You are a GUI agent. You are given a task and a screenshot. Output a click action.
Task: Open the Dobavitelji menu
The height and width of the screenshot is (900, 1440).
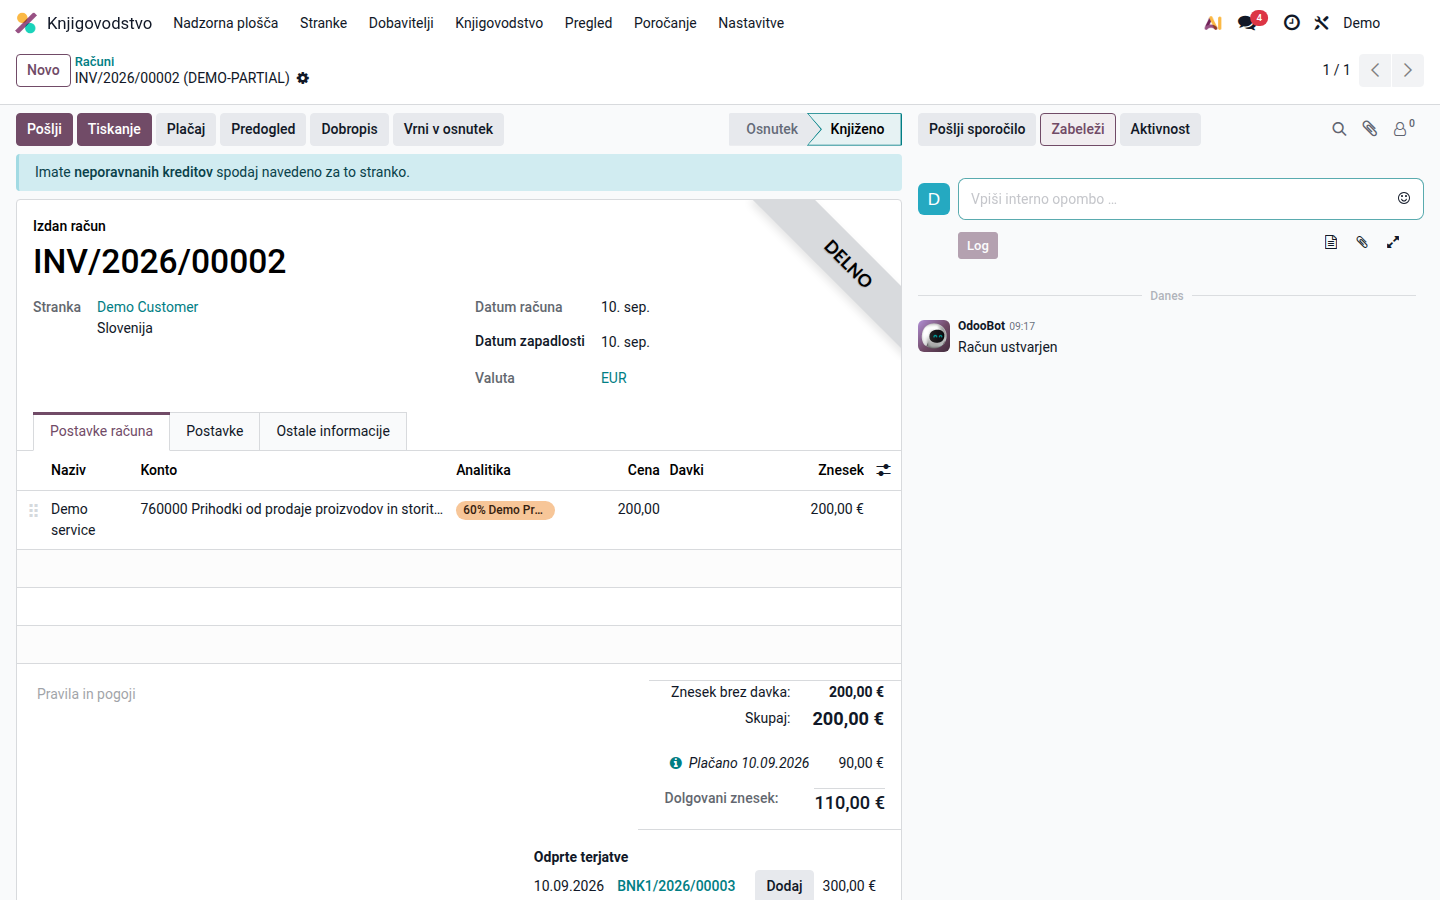point(401,23)
